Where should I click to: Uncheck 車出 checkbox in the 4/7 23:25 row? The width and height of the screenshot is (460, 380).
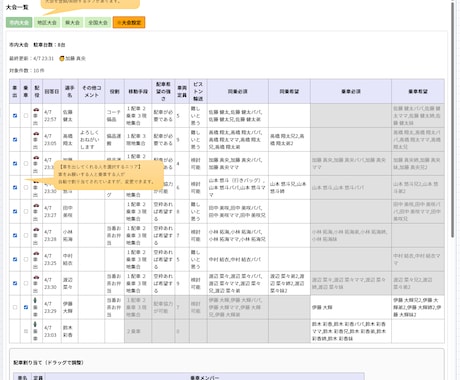pos(15,259)
